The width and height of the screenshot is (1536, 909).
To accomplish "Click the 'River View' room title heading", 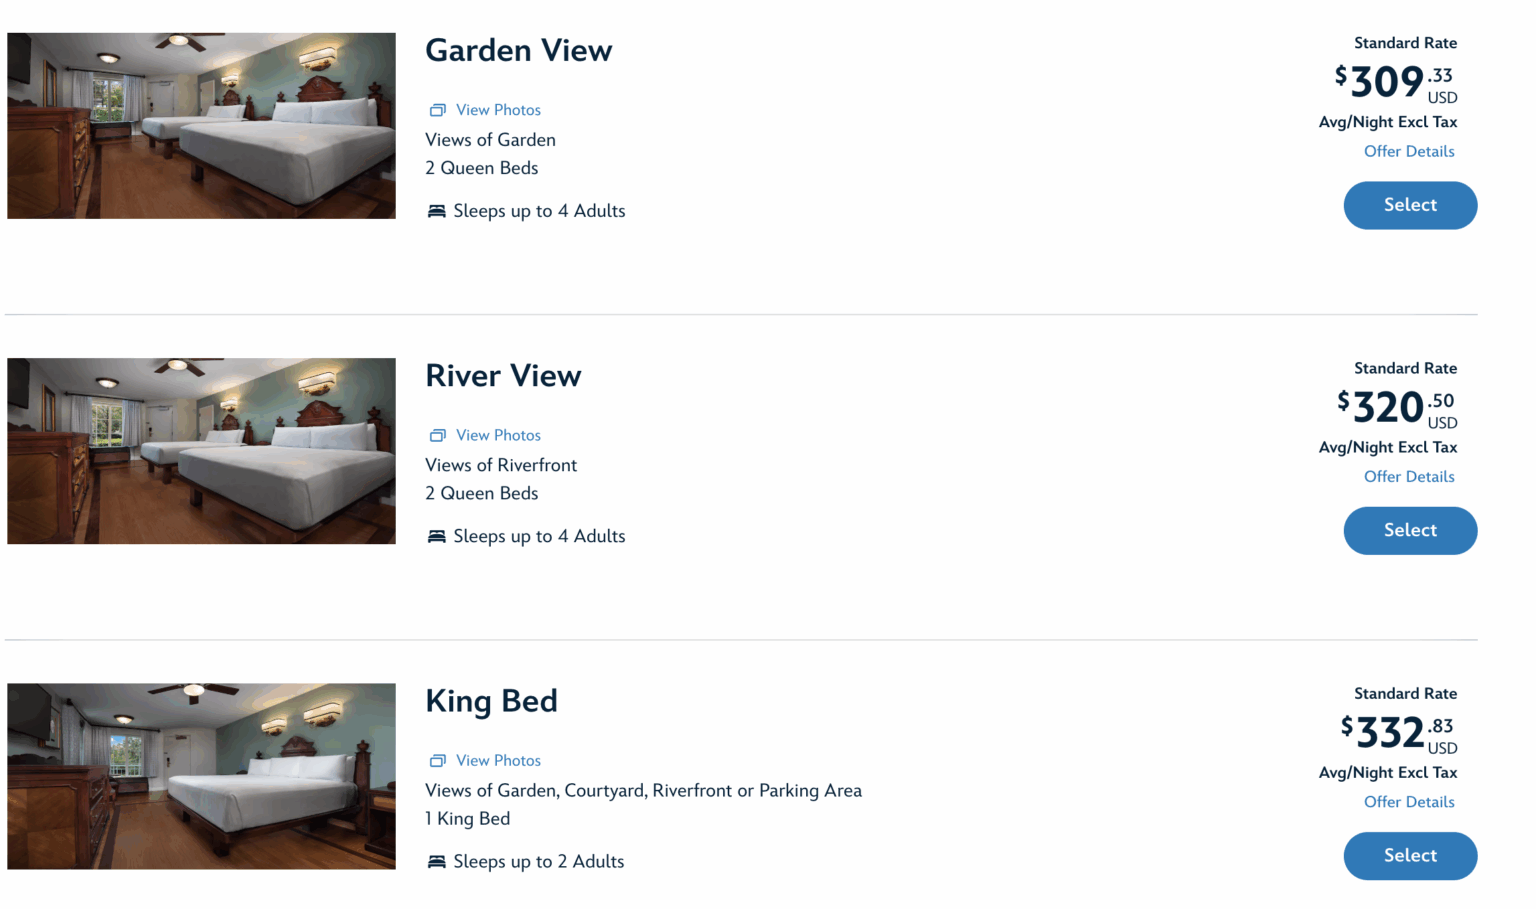I will (503, 376).
